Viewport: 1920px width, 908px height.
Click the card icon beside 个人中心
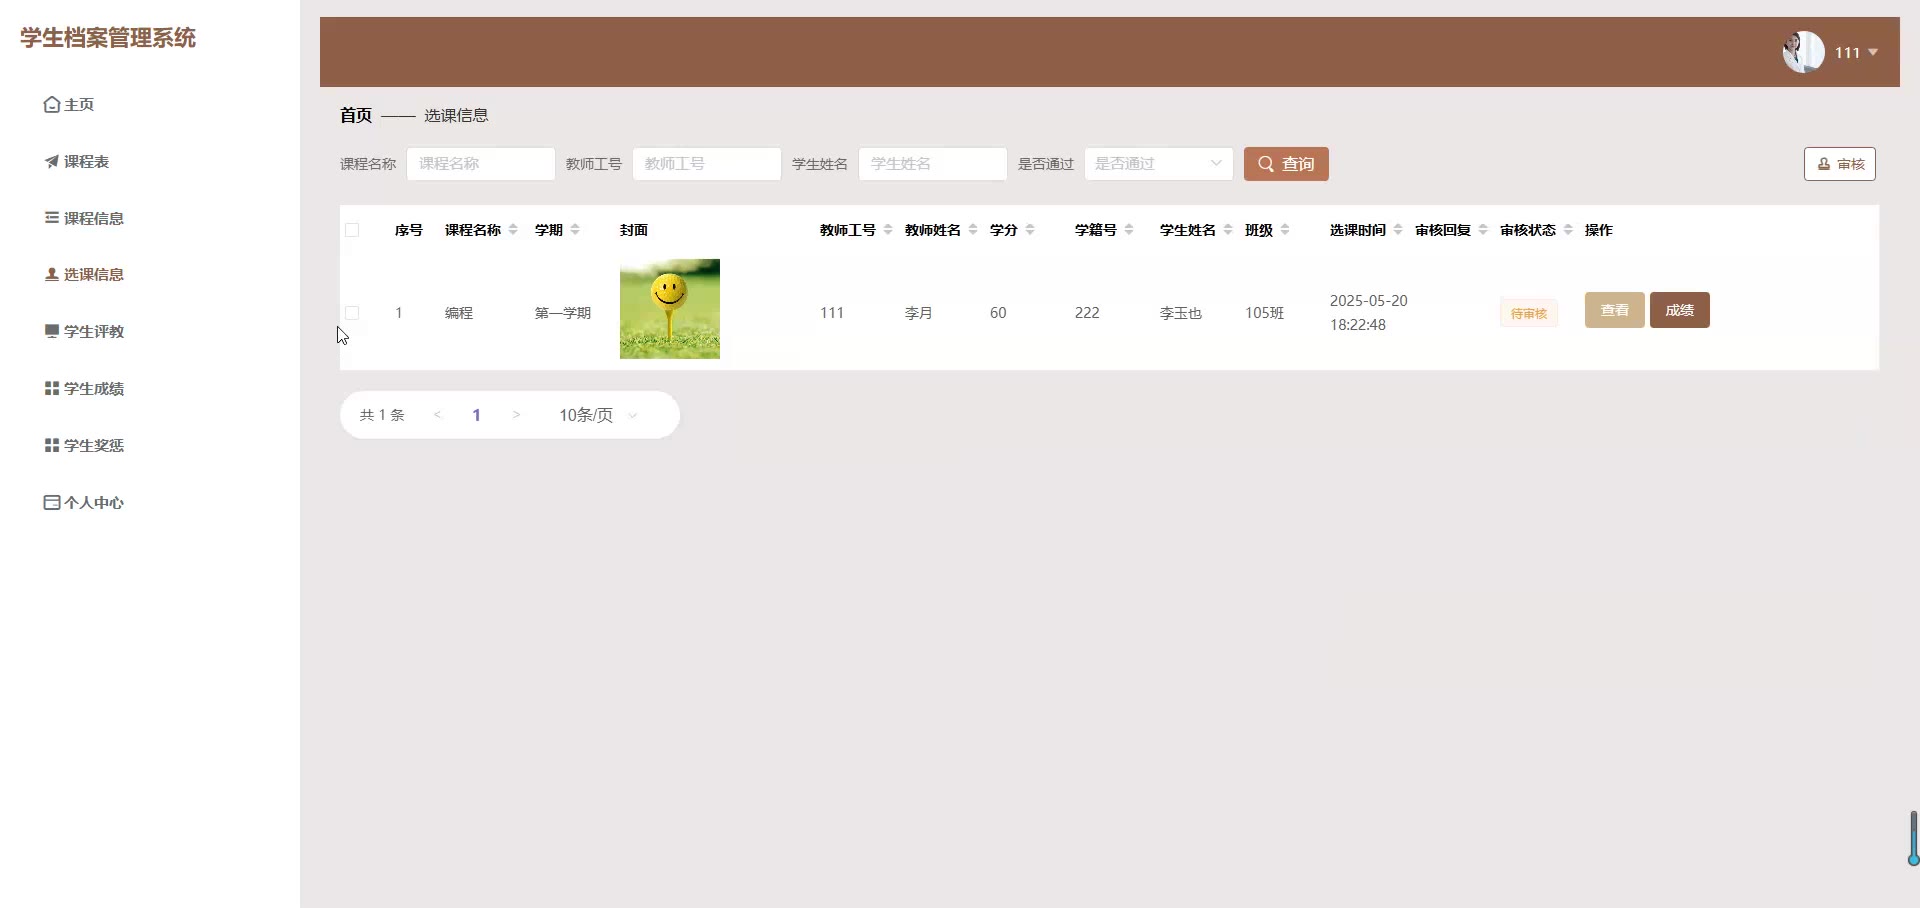51,502
